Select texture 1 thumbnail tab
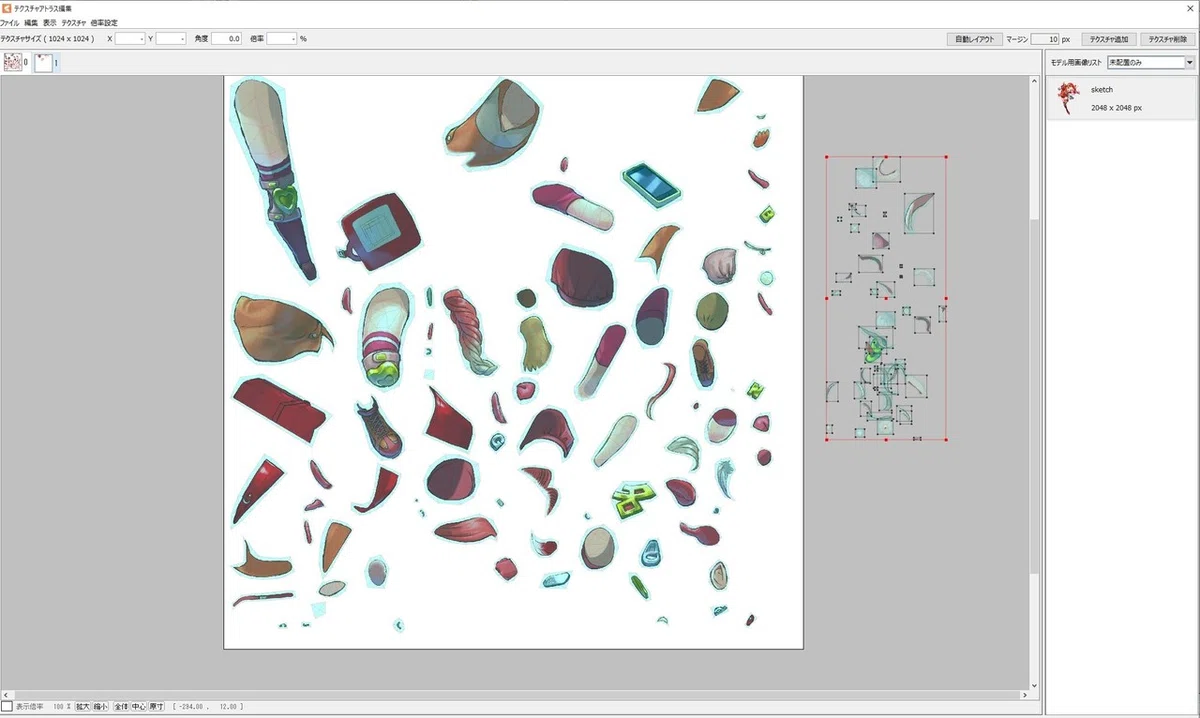The width and height of the screenshot is (1200, 718). [x=44, y=63]
